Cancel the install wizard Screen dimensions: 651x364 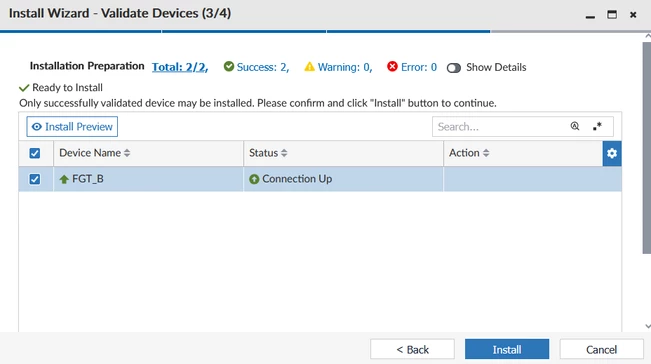[601, 349]
